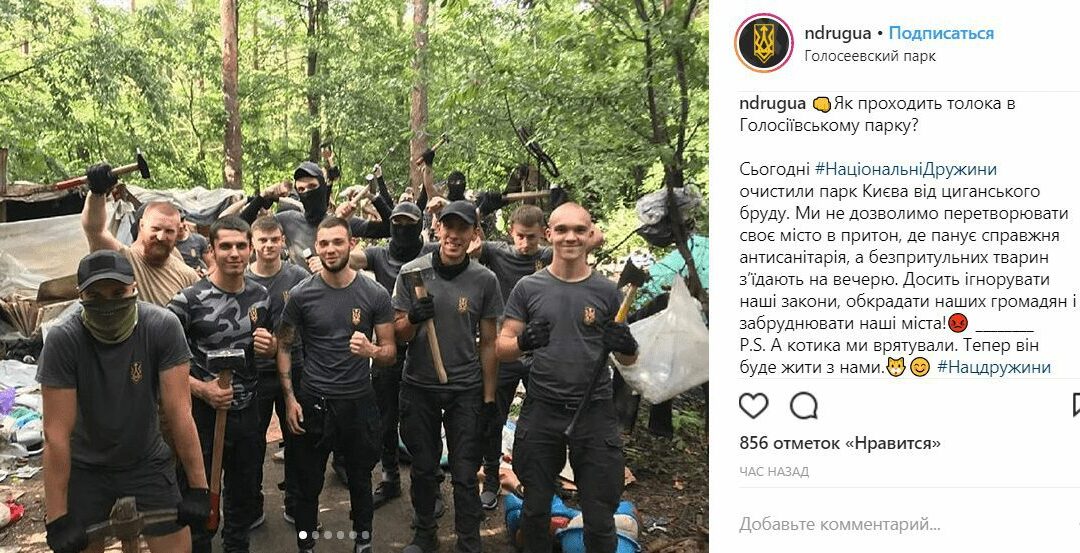
Task: Jump to the last carousel dot
Action: pyautogui.click(x=365, y=535)
